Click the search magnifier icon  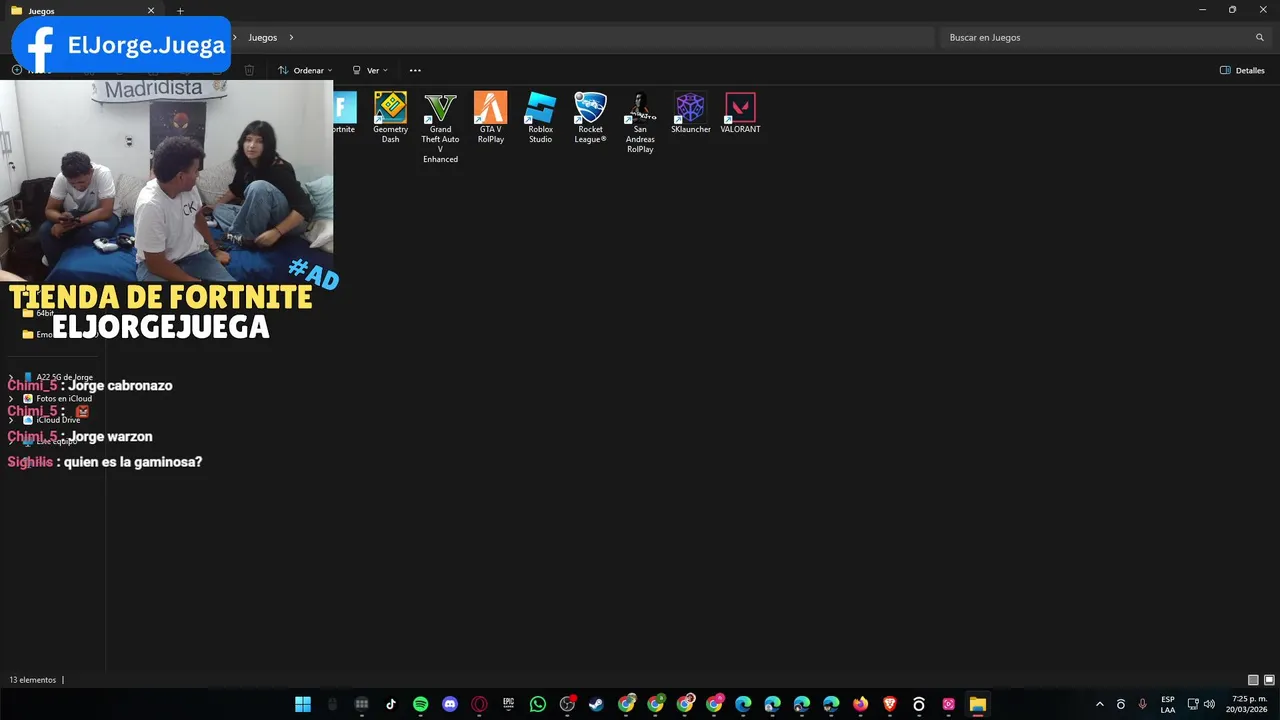coord(1260,37)
